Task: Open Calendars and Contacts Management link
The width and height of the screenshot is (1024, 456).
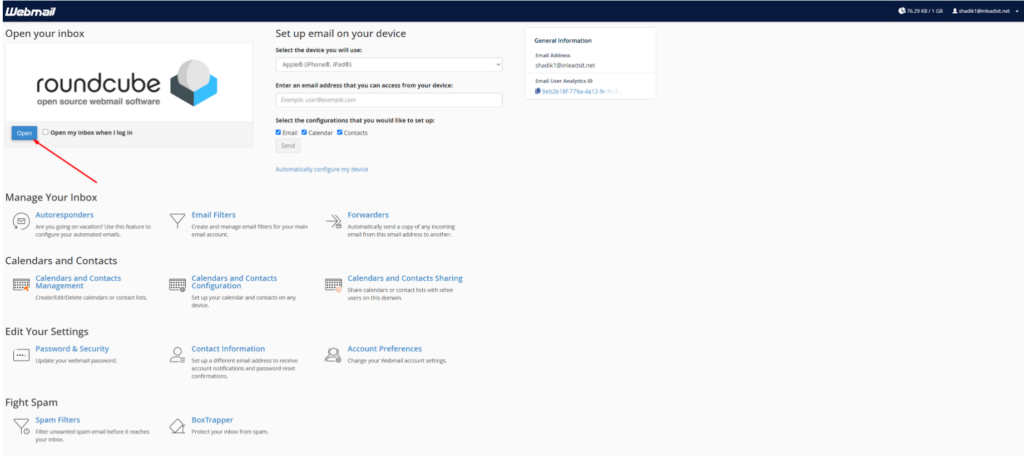Action: 78,282
